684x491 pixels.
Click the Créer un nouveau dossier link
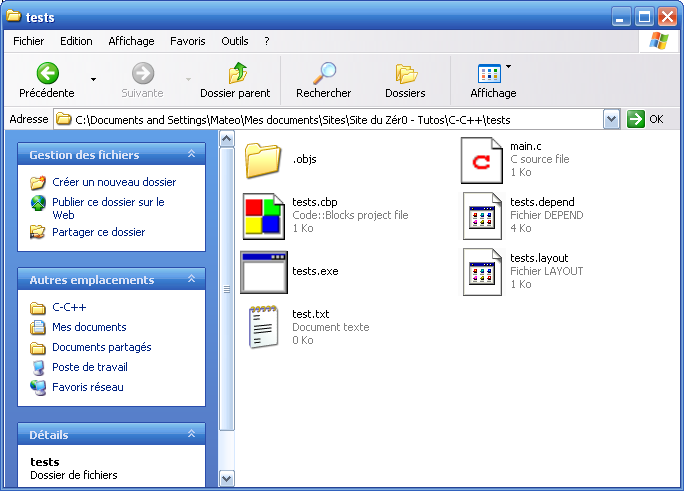[x=114, y=182]
